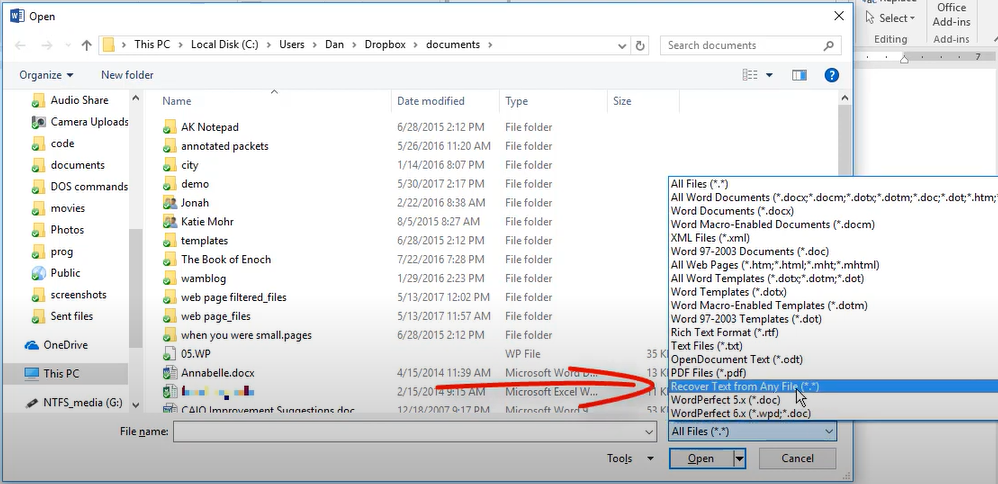Click Office Add-ins in Word ribbon
Viewport: 998px width, 484px height.
click(952, 15)
